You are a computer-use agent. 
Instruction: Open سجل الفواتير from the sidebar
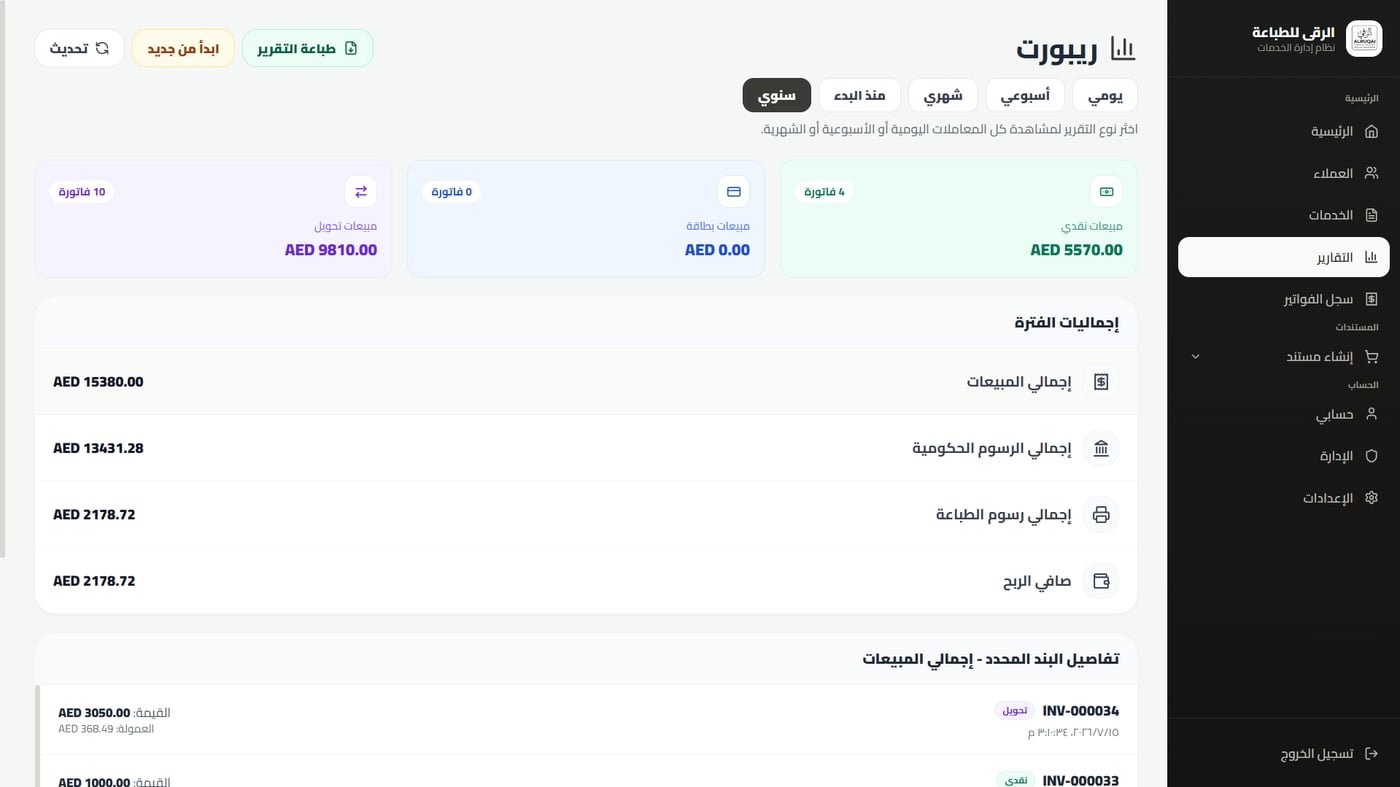1284,299
